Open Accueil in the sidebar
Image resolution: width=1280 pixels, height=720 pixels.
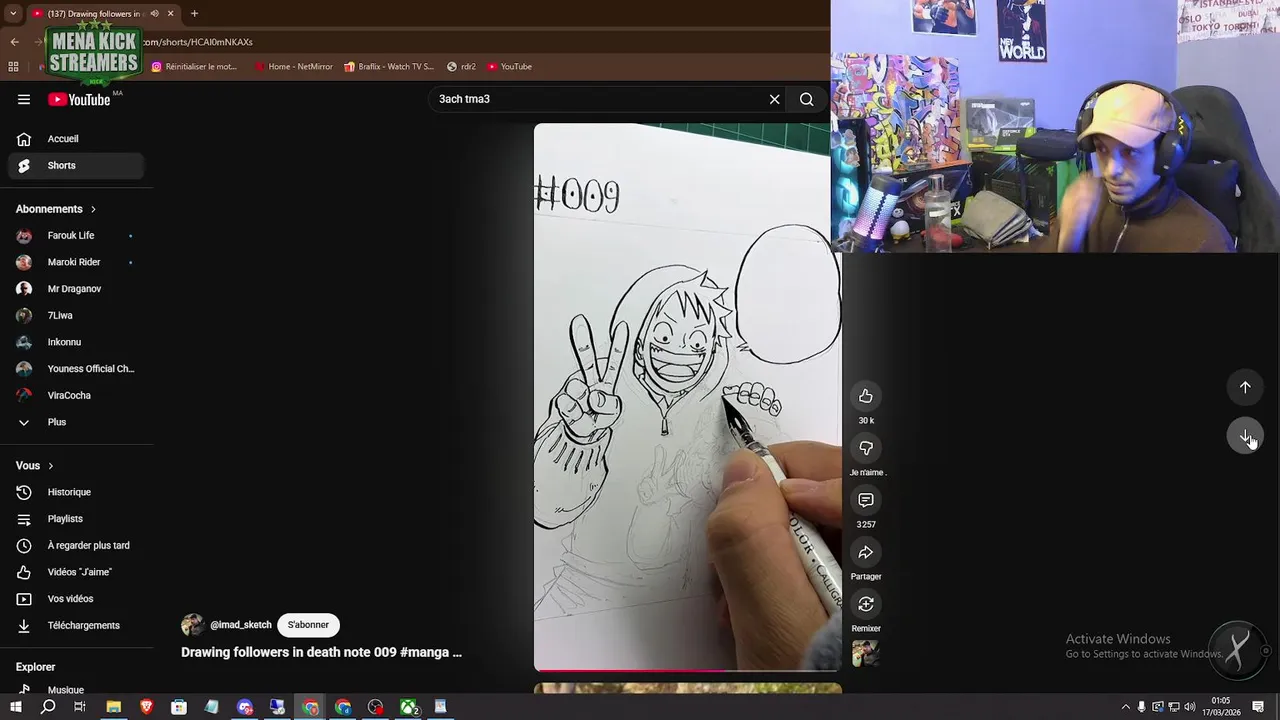click(76, 139)
